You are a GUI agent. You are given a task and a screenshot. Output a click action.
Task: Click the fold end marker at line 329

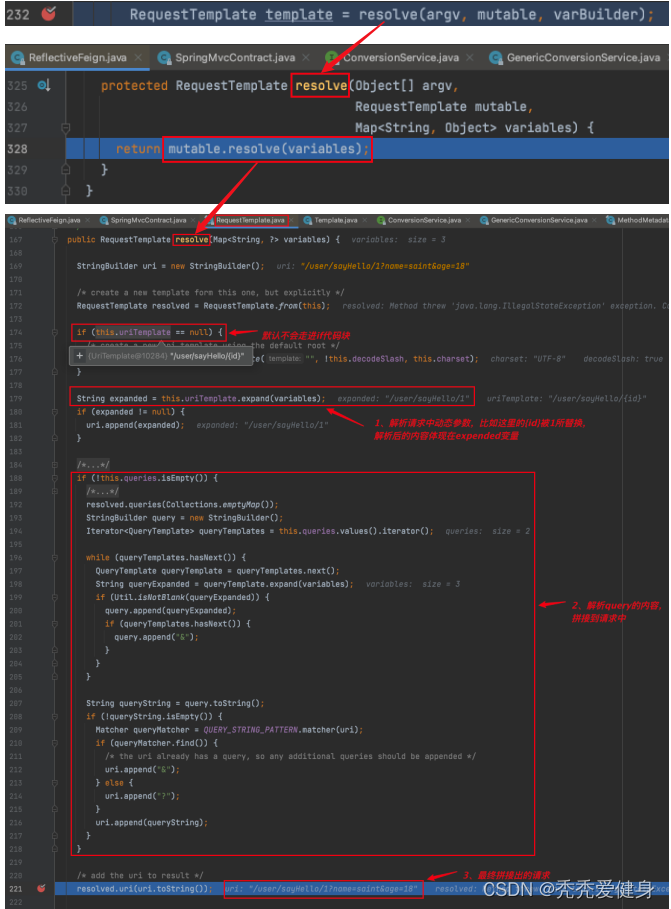pos(66,169)
